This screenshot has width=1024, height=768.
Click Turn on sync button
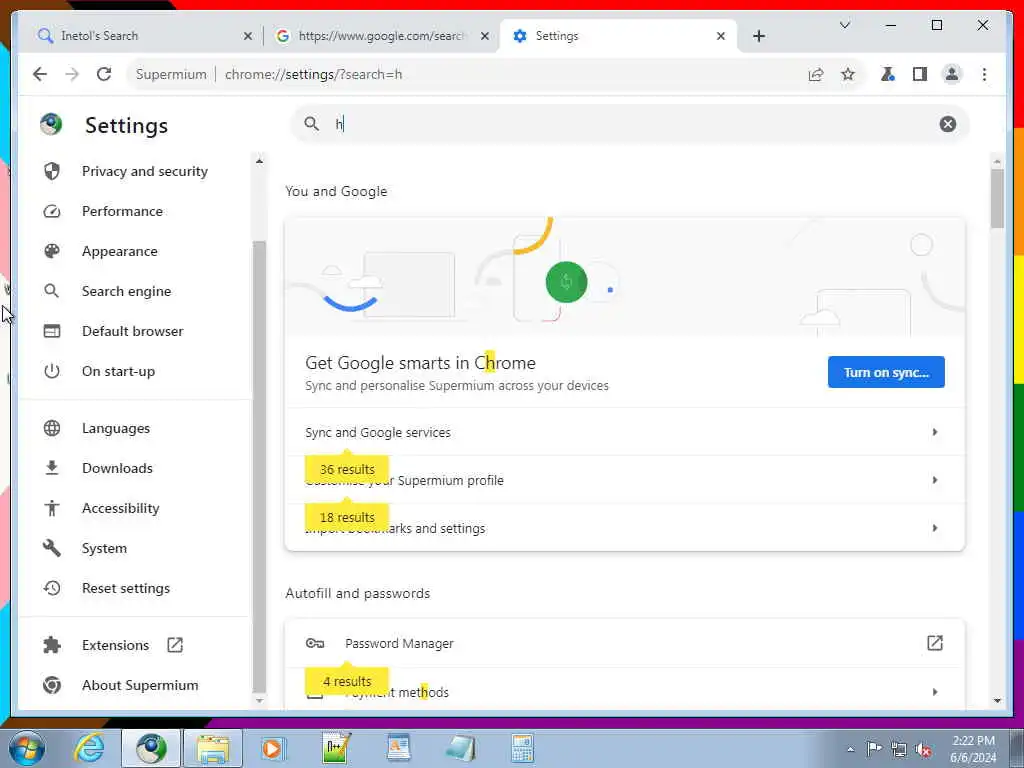coord(886,372)
